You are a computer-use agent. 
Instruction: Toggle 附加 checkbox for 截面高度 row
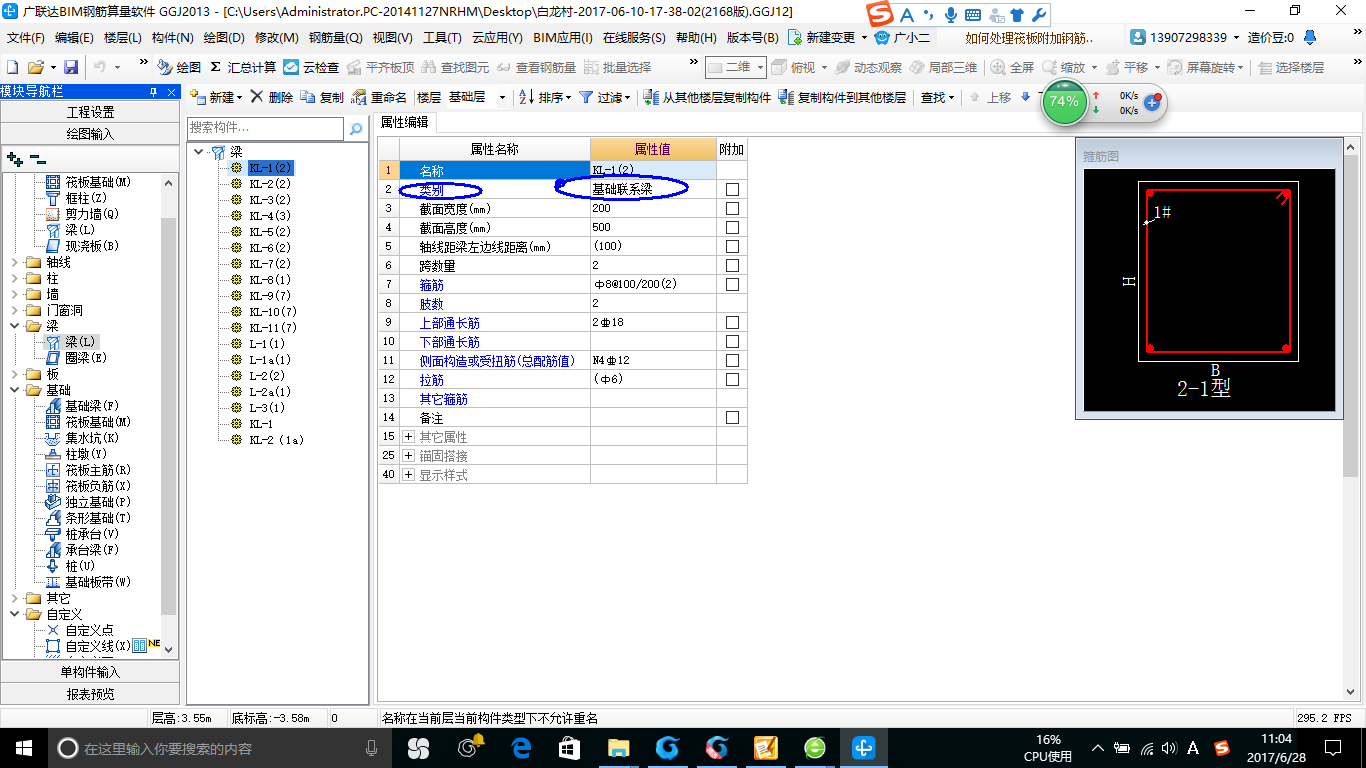732,227
